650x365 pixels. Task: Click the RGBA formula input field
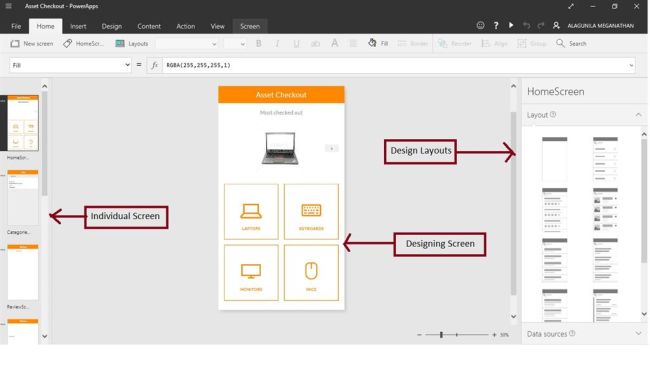(394, 65)
